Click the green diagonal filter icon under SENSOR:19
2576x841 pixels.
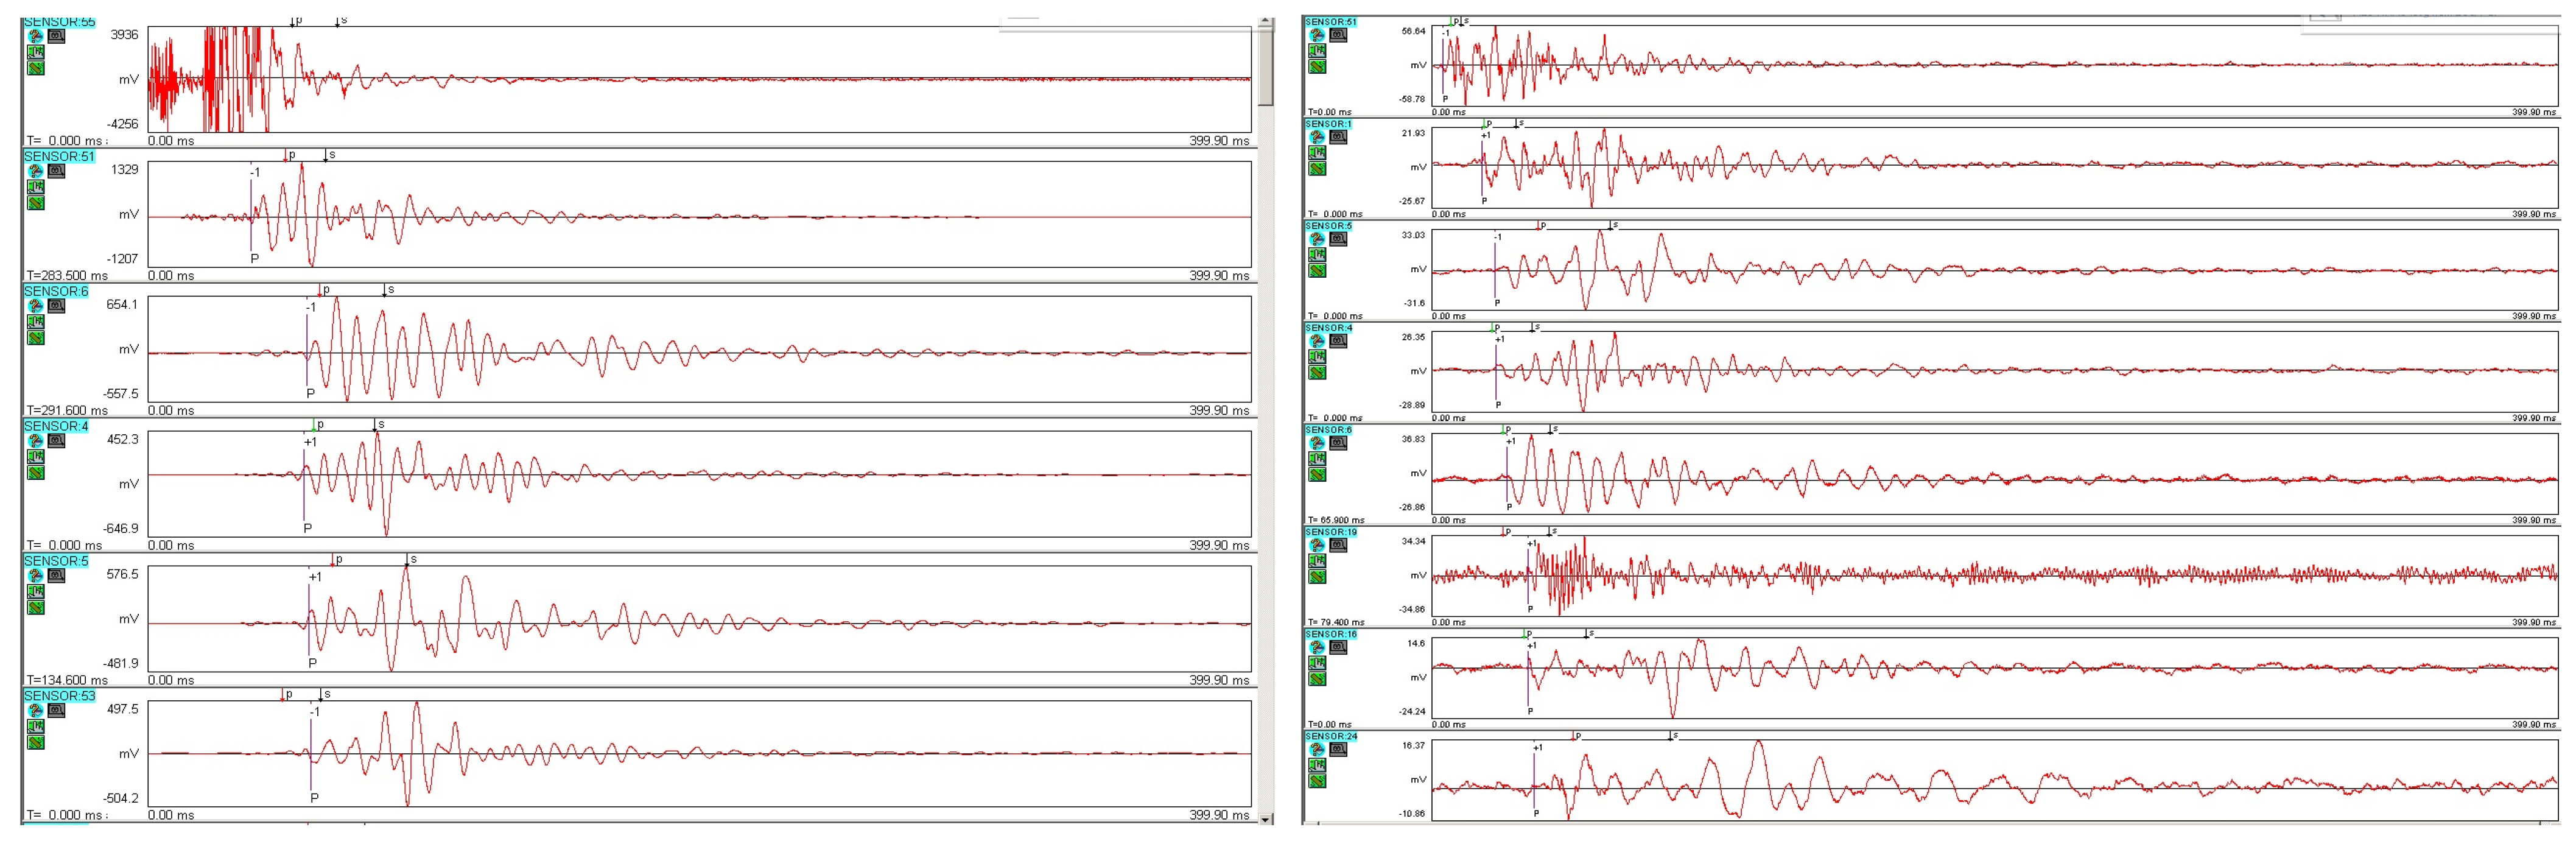pos(1317,577)
